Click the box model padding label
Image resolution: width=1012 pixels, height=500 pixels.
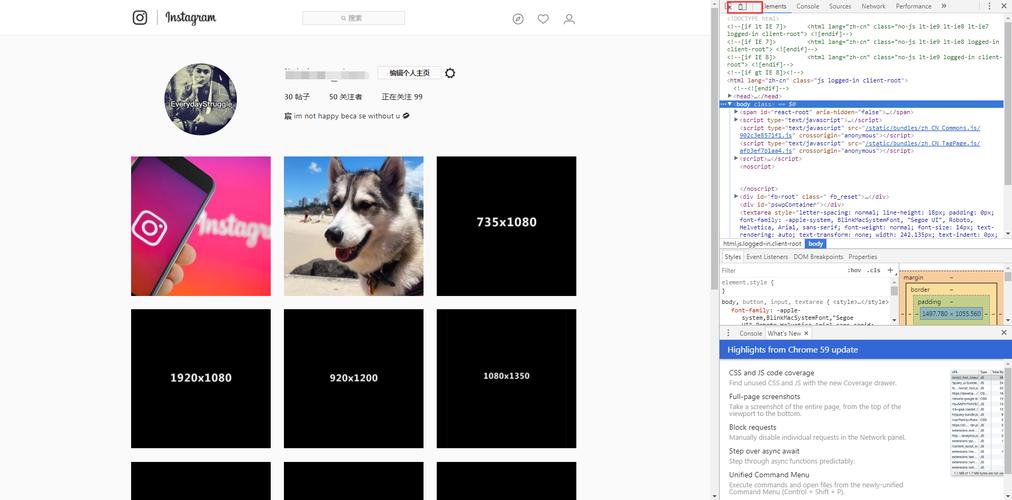click(x=929, y=302)
